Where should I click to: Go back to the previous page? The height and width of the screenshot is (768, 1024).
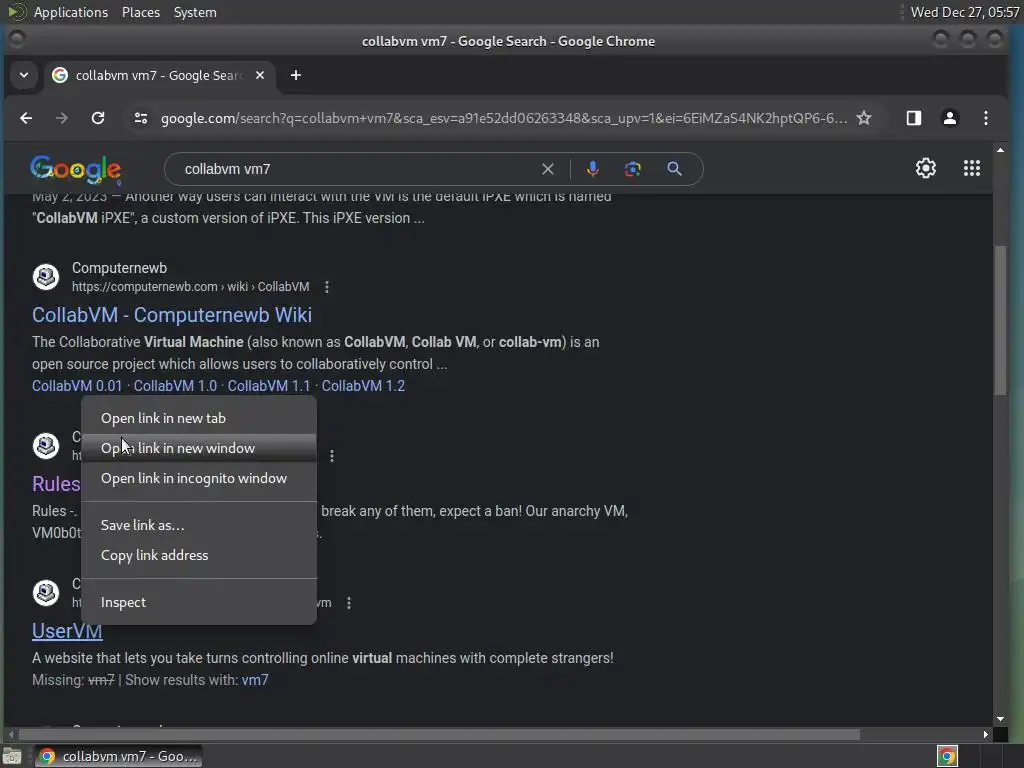pyautogui.click(x=26, y=118)
